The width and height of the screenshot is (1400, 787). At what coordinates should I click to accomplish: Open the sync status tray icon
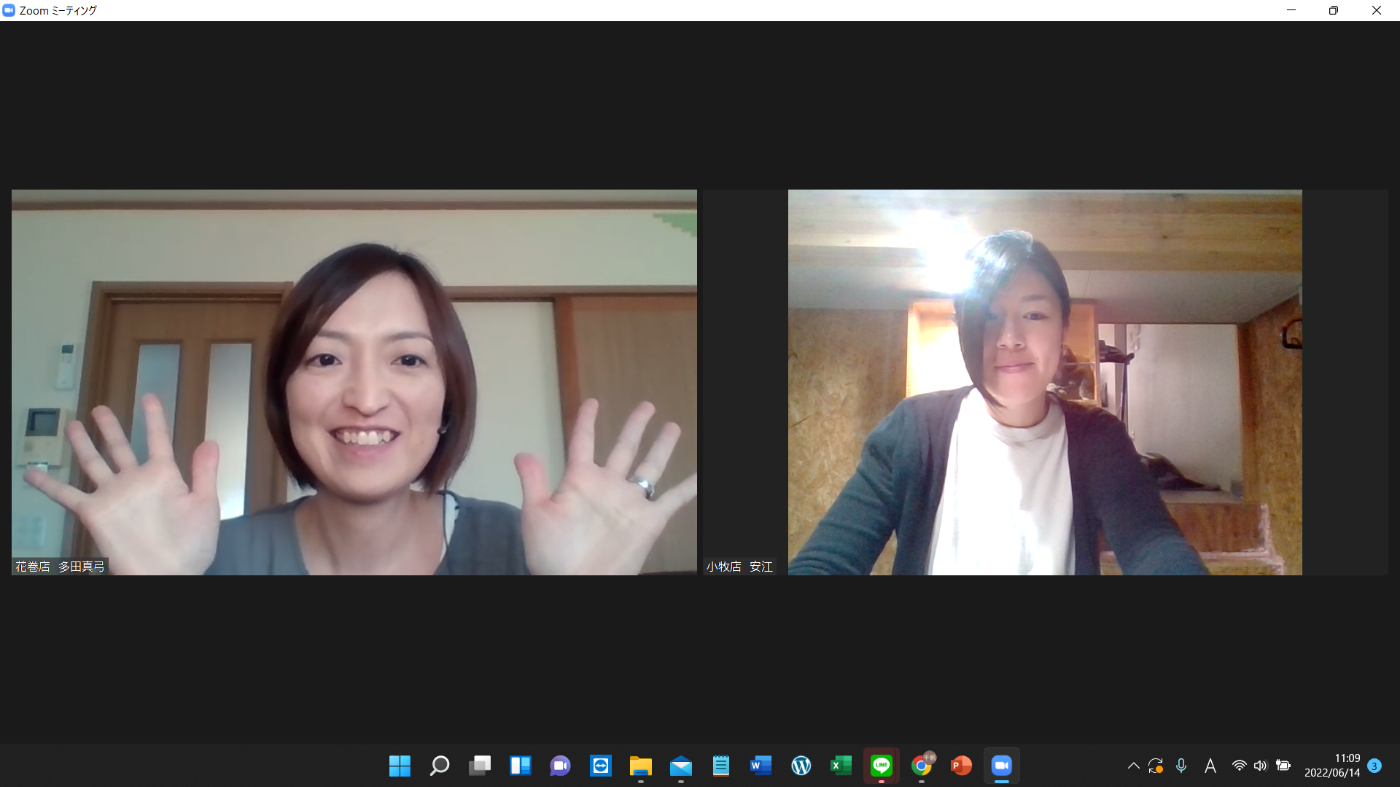click(x=1155, y=766)
